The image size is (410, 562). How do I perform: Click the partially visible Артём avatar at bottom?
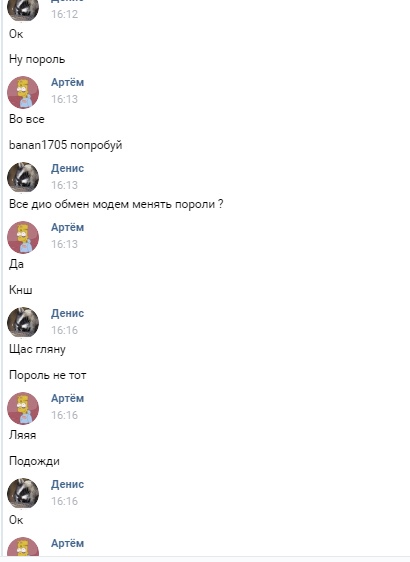(23, 547)
